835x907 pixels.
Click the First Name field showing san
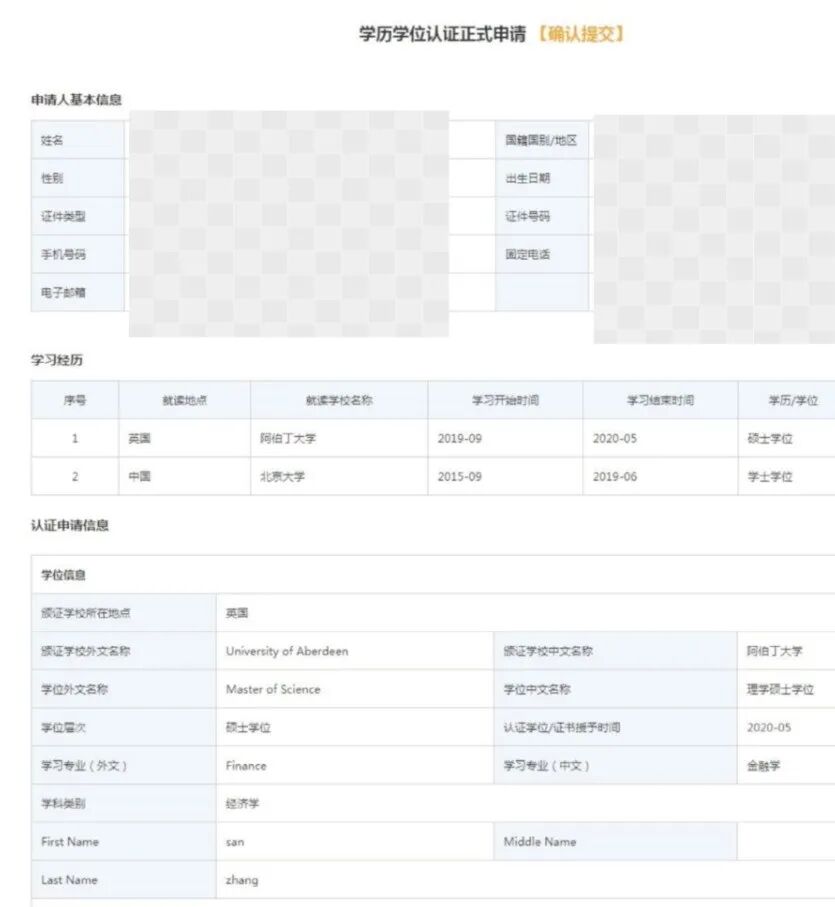tap(238, 842)
